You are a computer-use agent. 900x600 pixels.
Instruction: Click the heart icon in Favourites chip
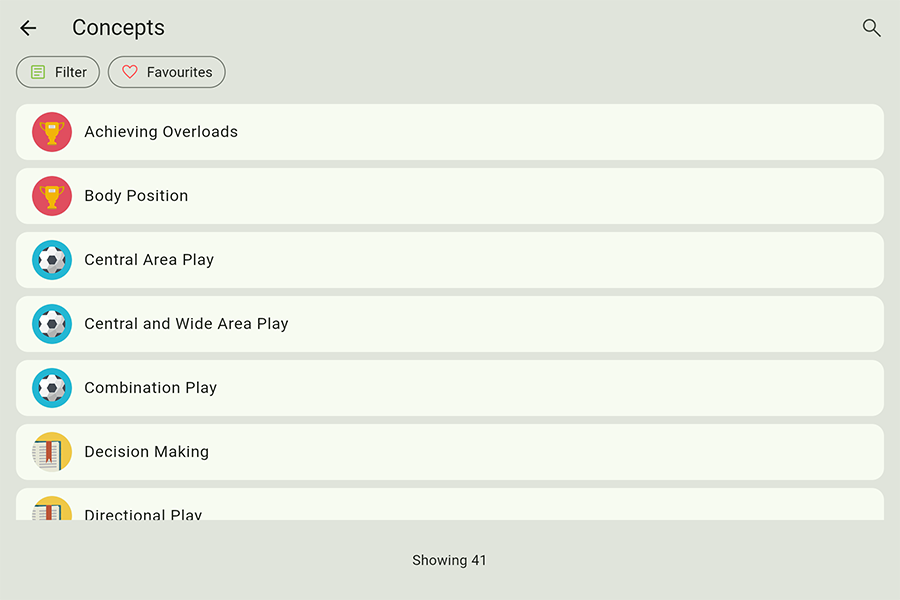[x=130, y=72]
